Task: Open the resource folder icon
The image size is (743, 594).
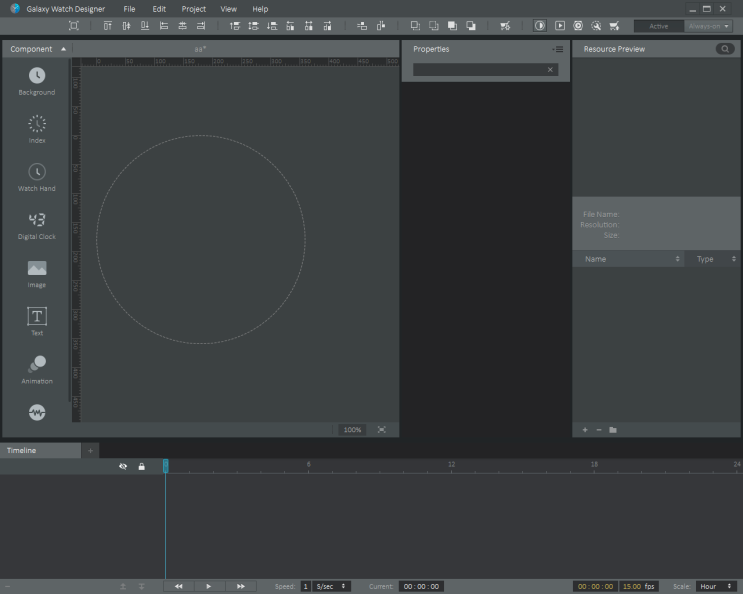Action: pos(613,430)
